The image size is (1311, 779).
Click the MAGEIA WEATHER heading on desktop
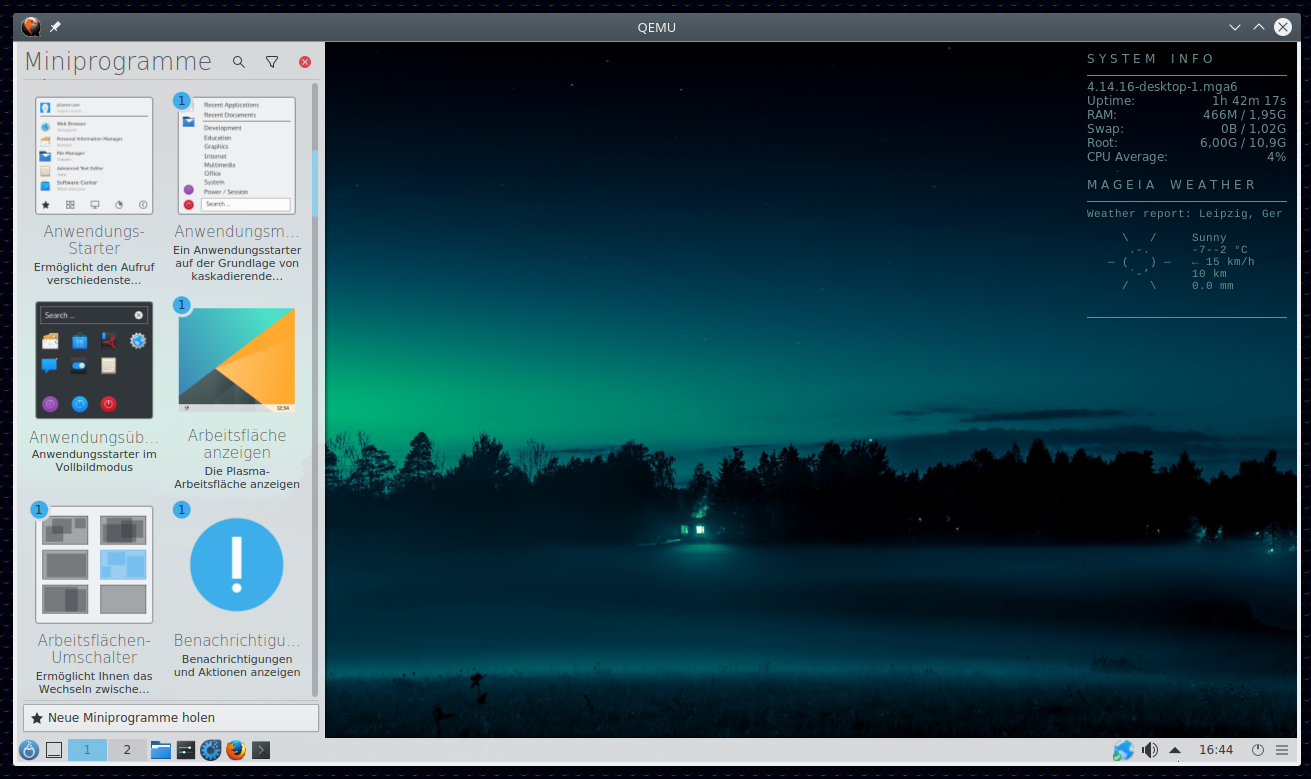[x=1172, y=185]
